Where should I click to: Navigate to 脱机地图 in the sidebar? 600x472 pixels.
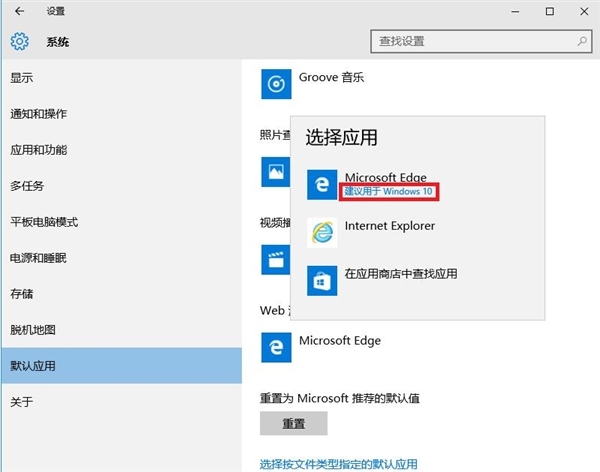pyautogui.click(x=32, y=330)
